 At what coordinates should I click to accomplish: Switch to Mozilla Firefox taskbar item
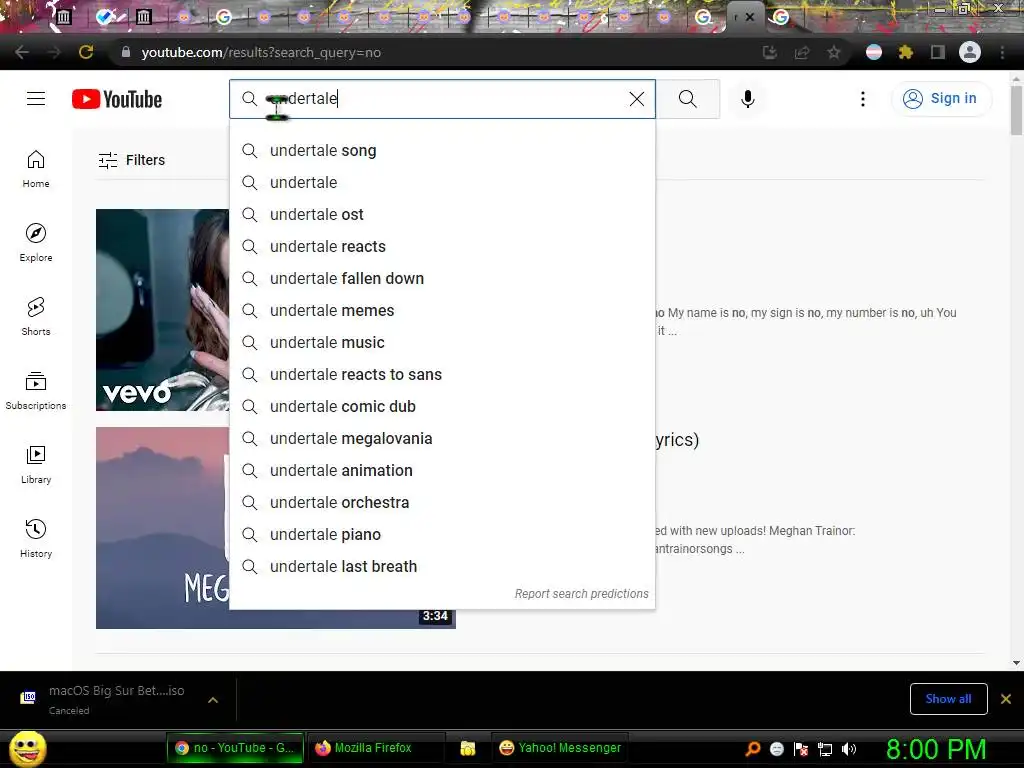(x=374, y=748)
